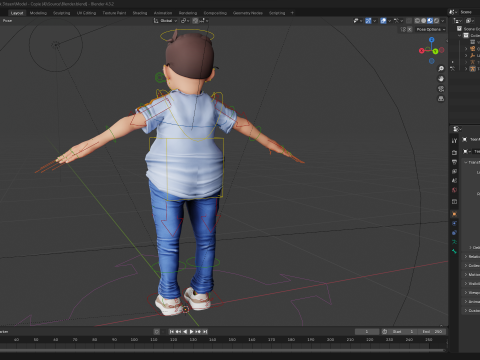This screenshot has width=480, height=360.
Task: Open the pivot point dropdown
Action: point(185,21)
